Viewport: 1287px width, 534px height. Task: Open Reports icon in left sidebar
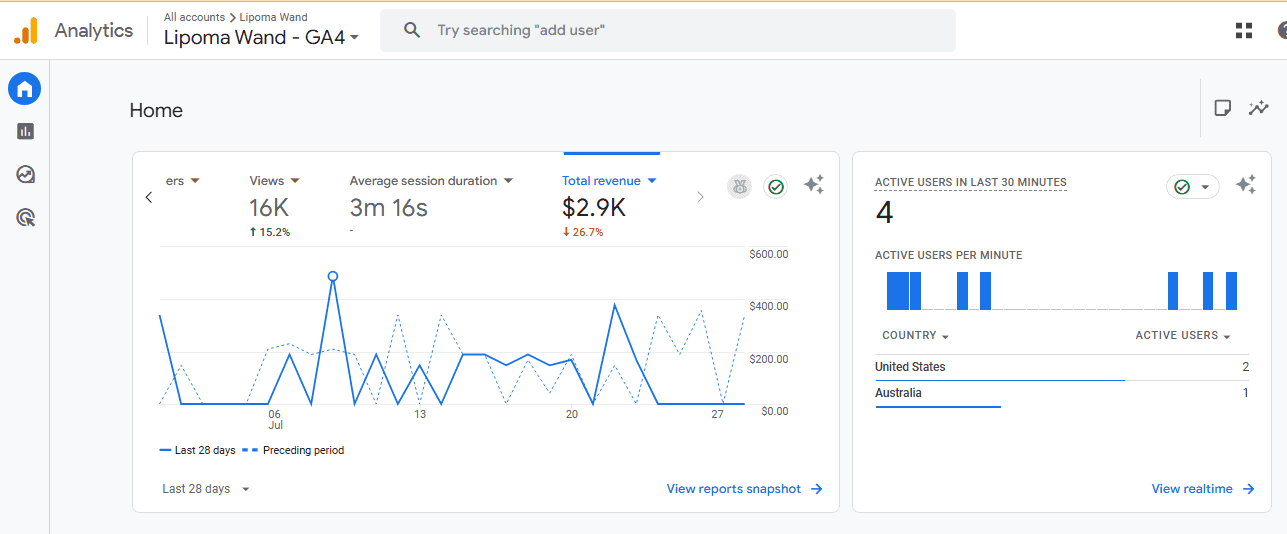(x=25, y=131)
